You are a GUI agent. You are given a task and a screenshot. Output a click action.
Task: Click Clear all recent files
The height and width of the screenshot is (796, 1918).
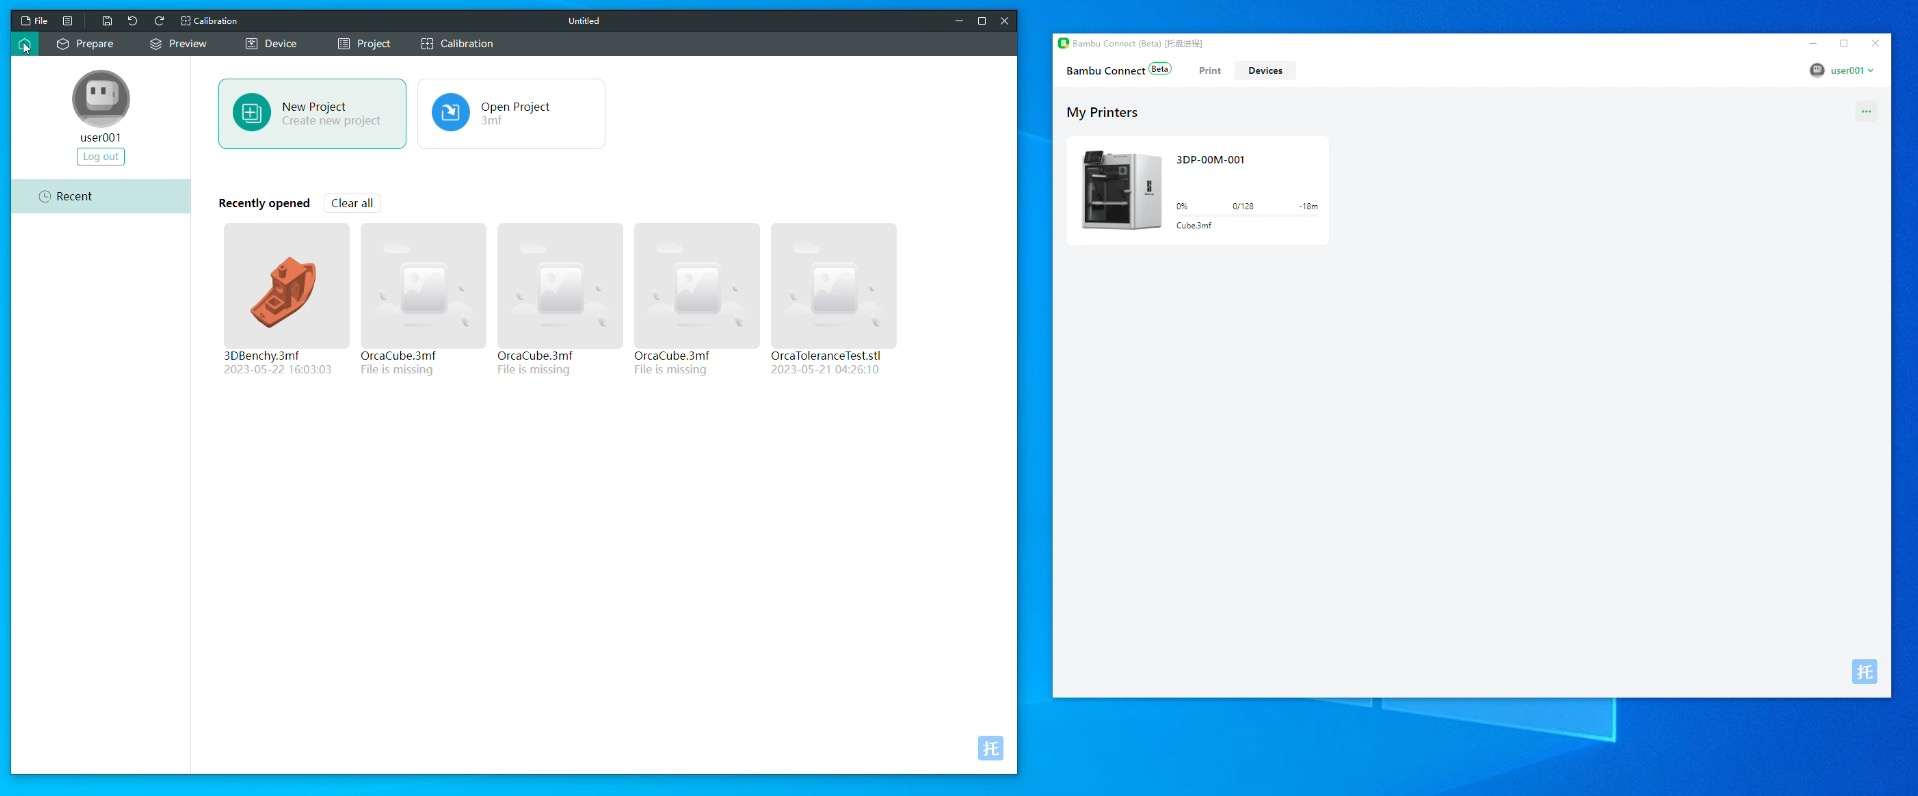click(x=352, y=203)
